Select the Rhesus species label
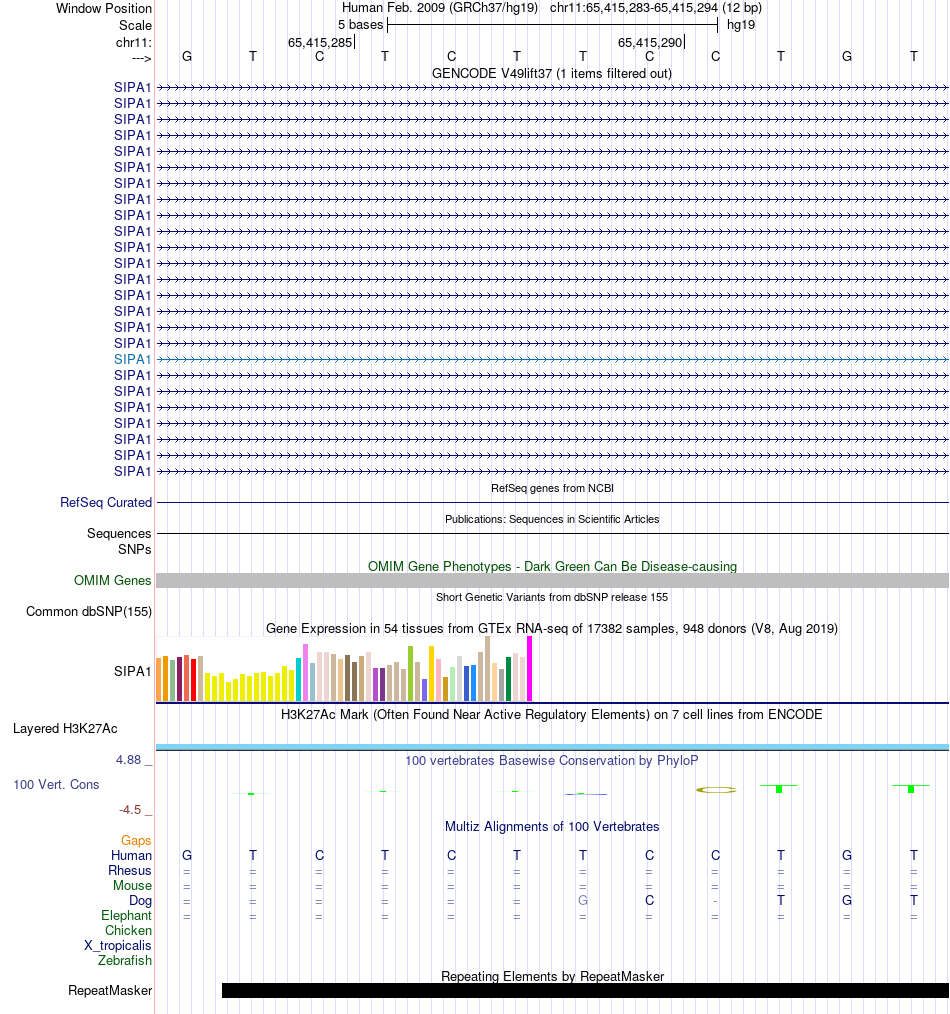This screenshot has width=950, height=1014. (x=129, y=870)
